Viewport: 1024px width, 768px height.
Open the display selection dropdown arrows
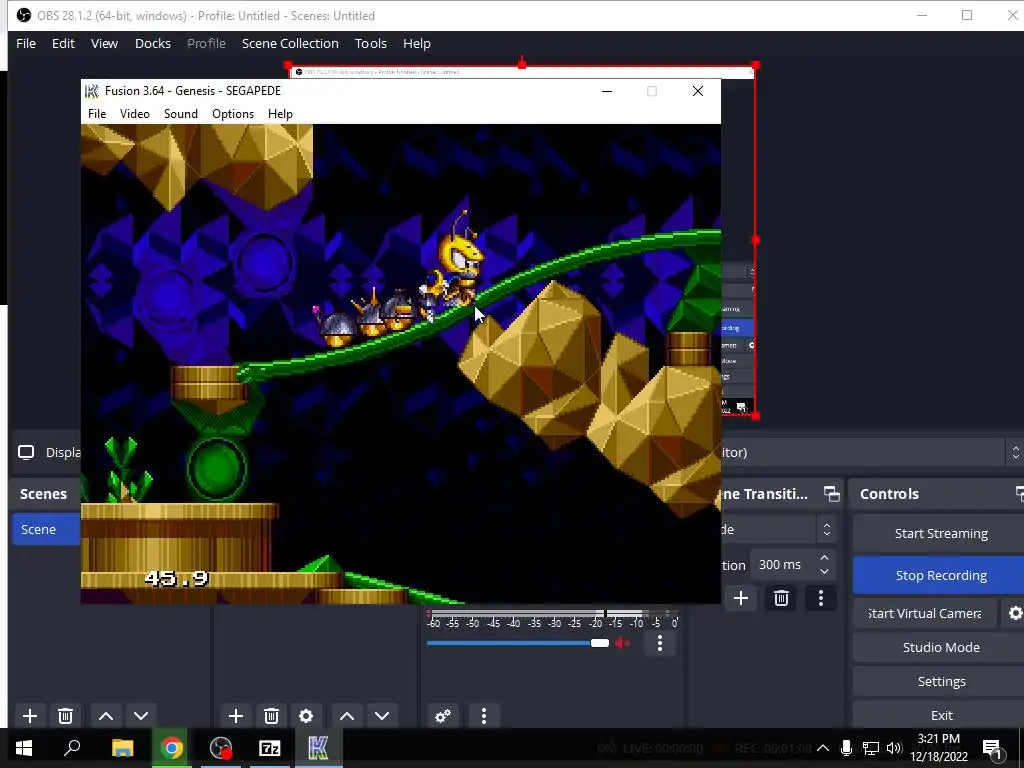point(1015,452)
